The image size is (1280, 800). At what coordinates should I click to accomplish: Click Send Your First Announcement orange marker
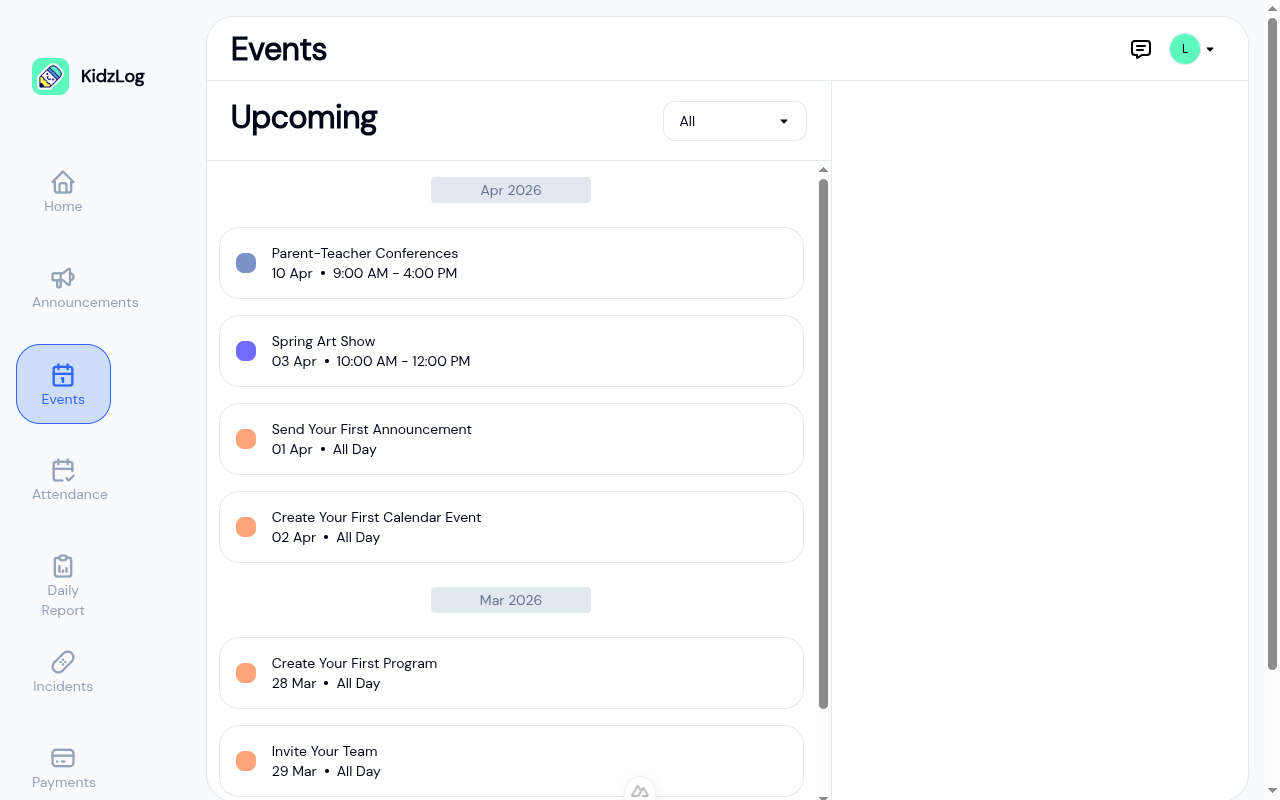tap(246, 439)
